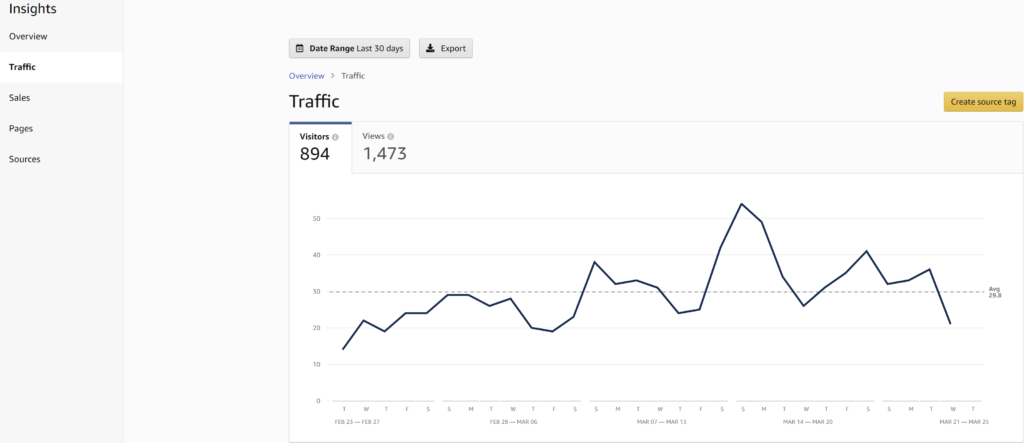Open the Pages sidebar section
This screenshot has height=443, width=1024.
21,128
